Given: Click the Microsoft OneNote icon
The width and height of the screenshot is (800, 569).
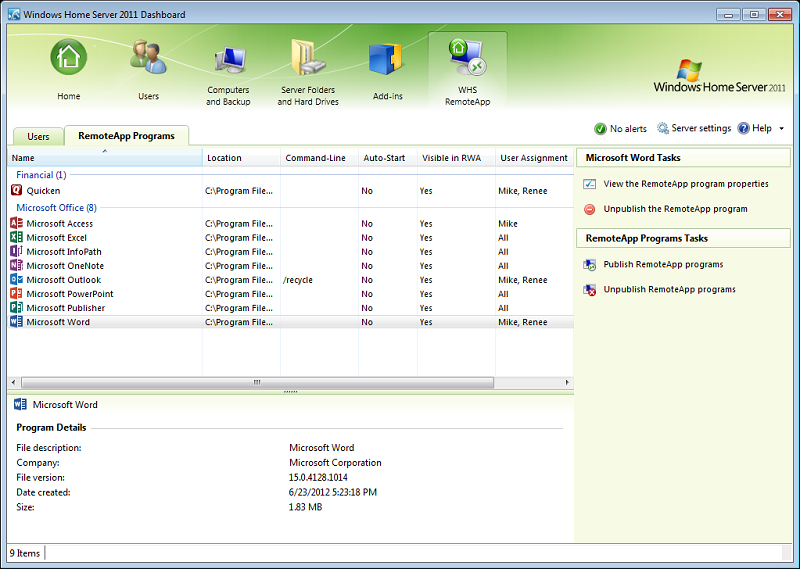Looking at the screenshot, I should (16, 265).
